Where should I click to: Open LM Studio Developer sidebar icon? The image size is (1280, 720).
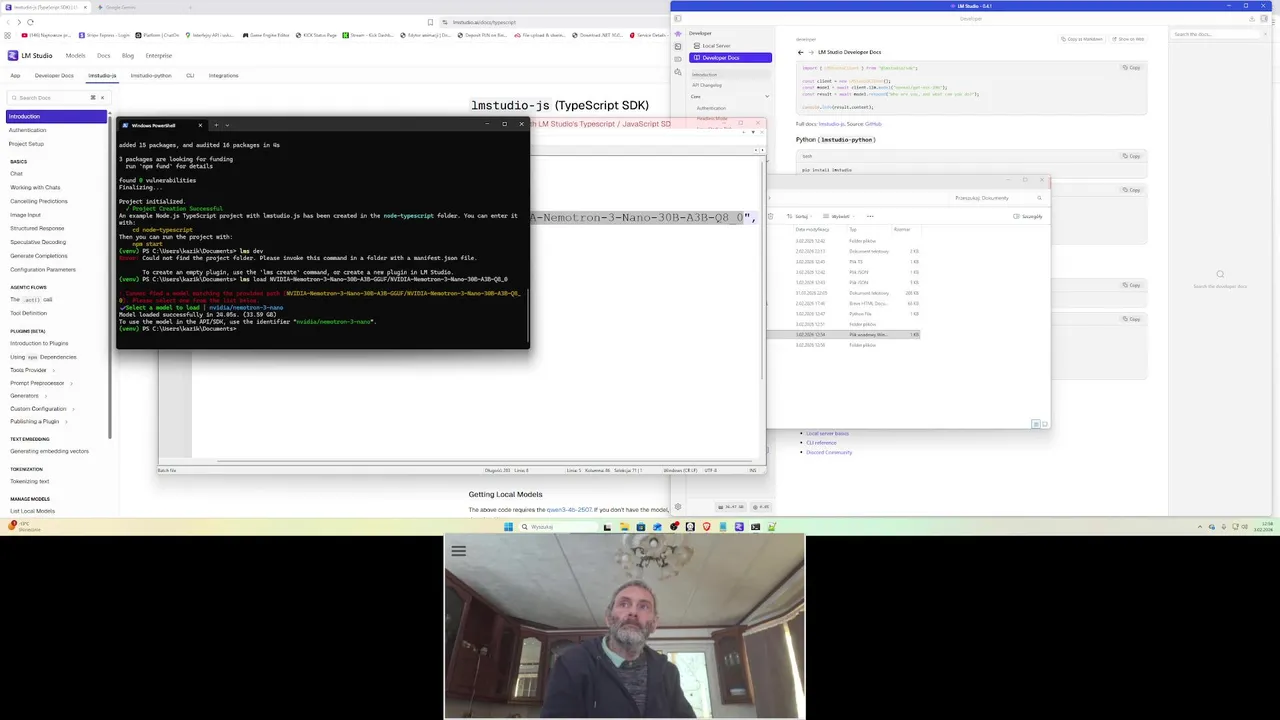[x=677, y=46]
